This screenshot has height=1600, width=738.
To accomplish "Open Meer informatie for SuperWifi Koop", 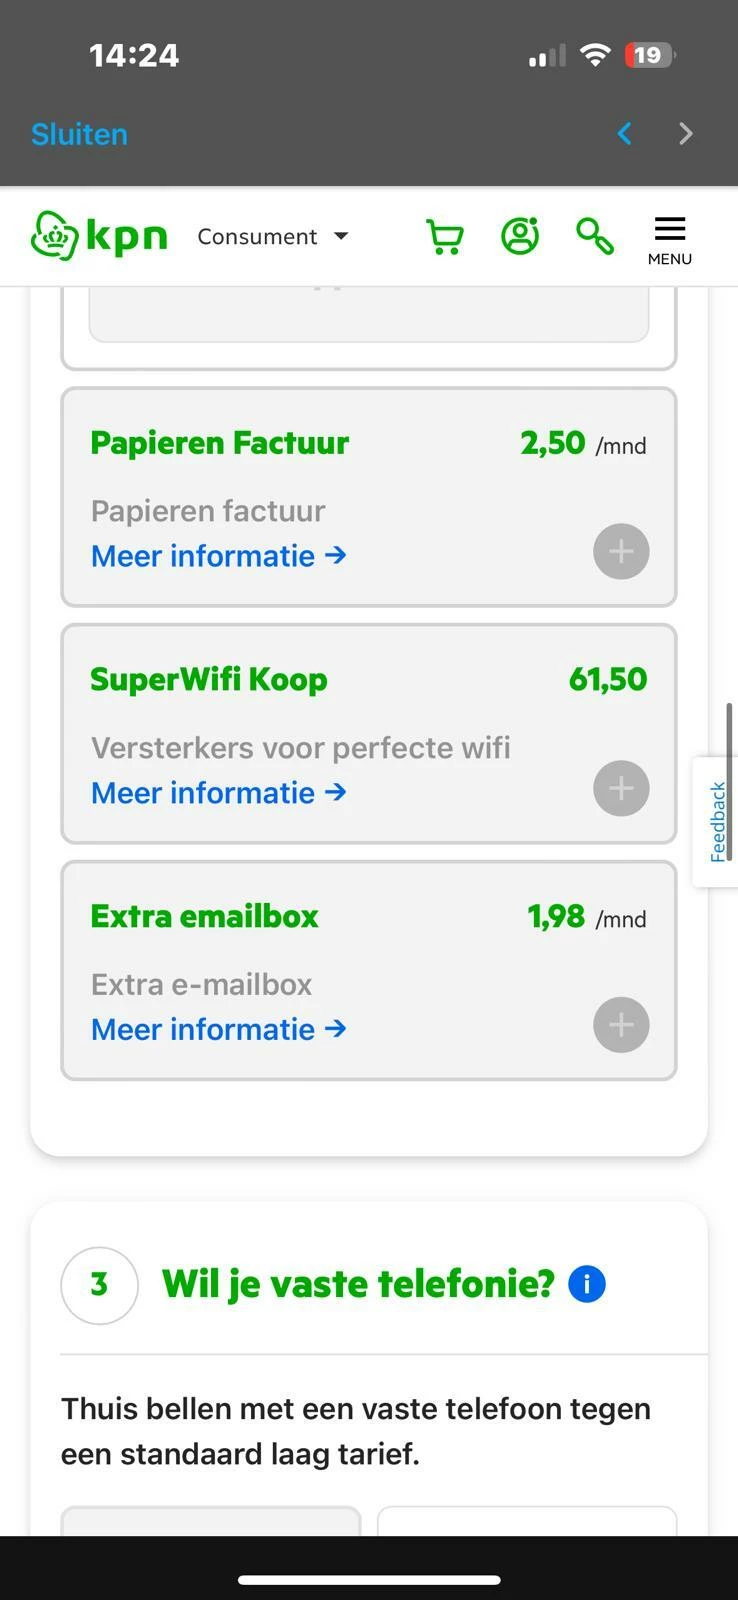I will click(x=218, y=793).
